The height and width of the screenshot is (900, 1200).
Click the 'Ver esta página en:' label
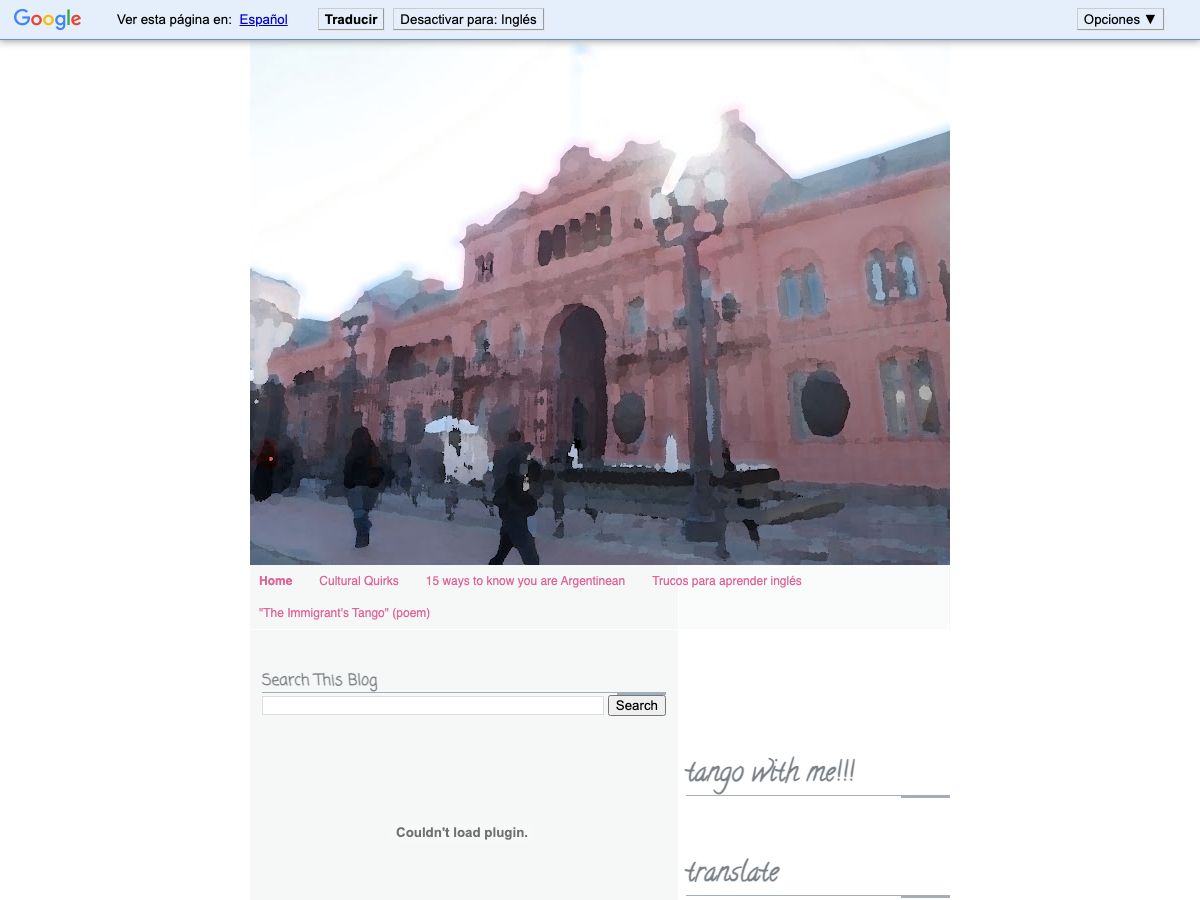point(174,19)
